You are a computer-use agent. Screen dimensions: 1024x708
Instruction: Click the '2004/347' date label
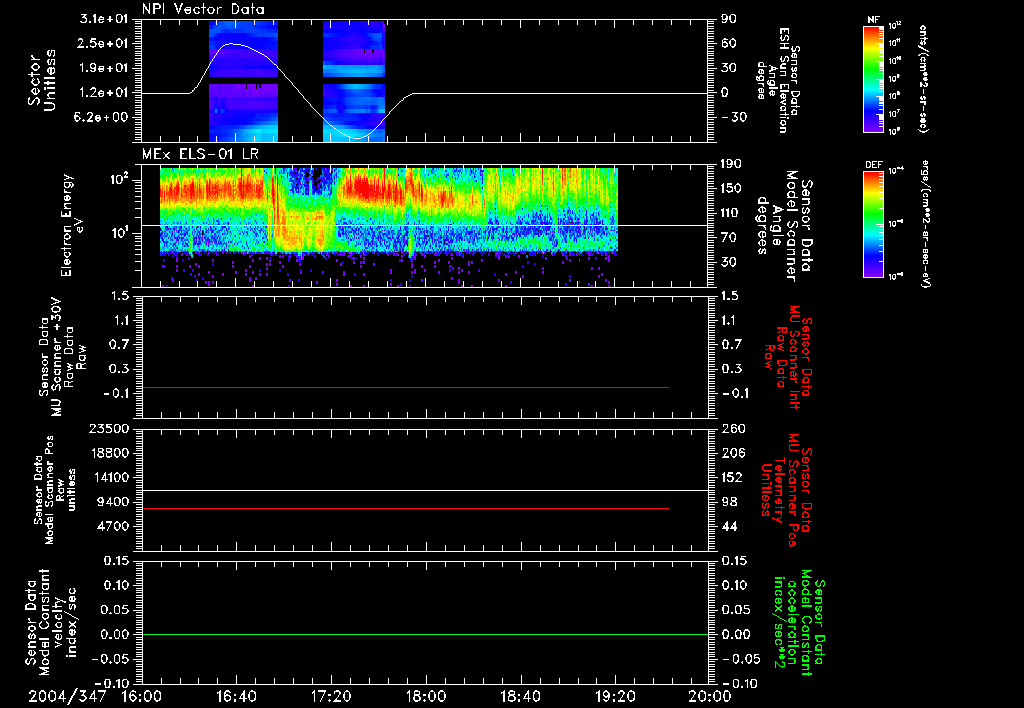point(67,696)
